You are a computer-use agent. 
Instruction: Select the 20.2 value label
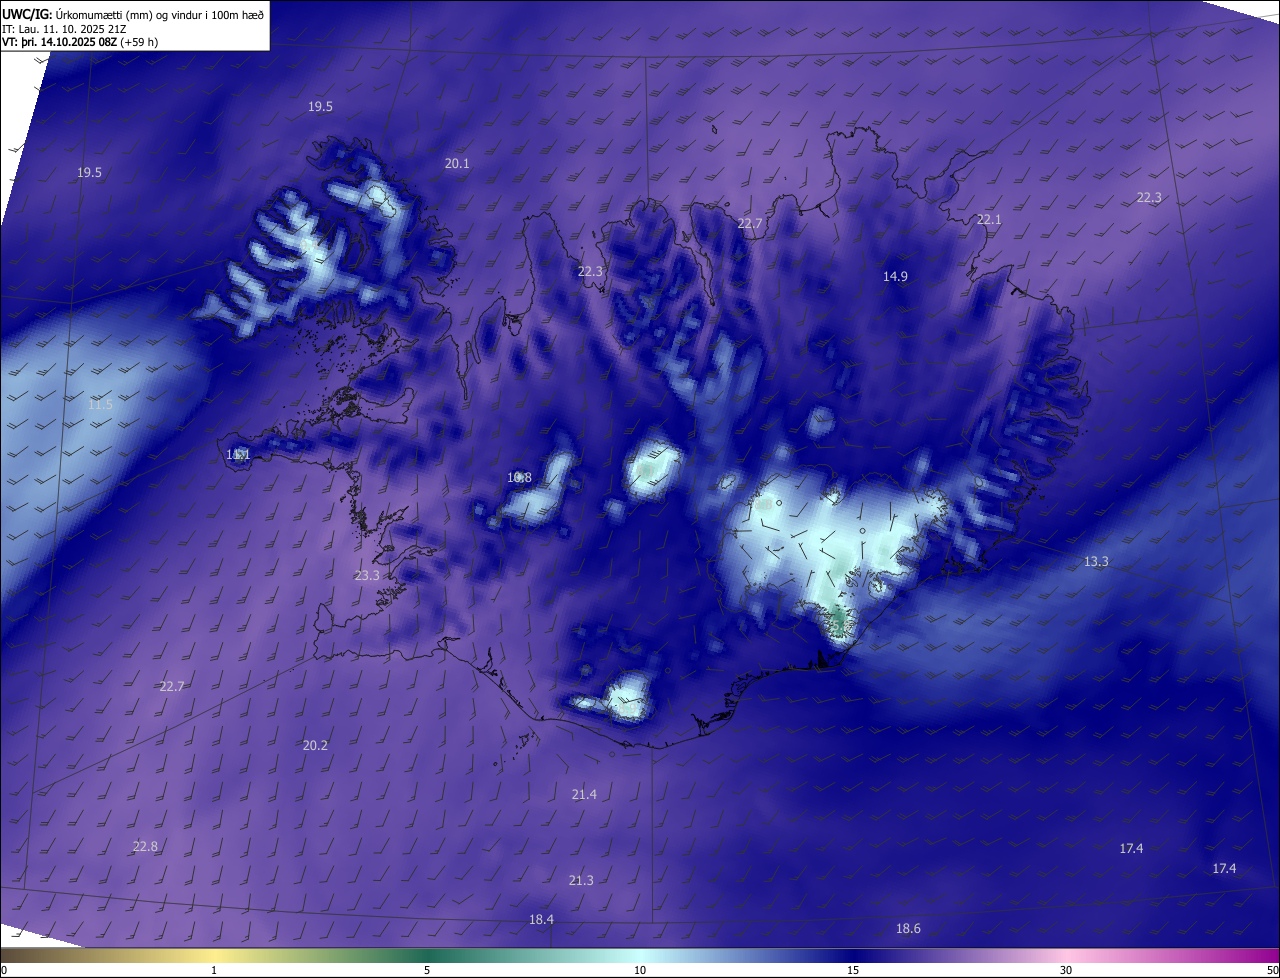point(315,745)
